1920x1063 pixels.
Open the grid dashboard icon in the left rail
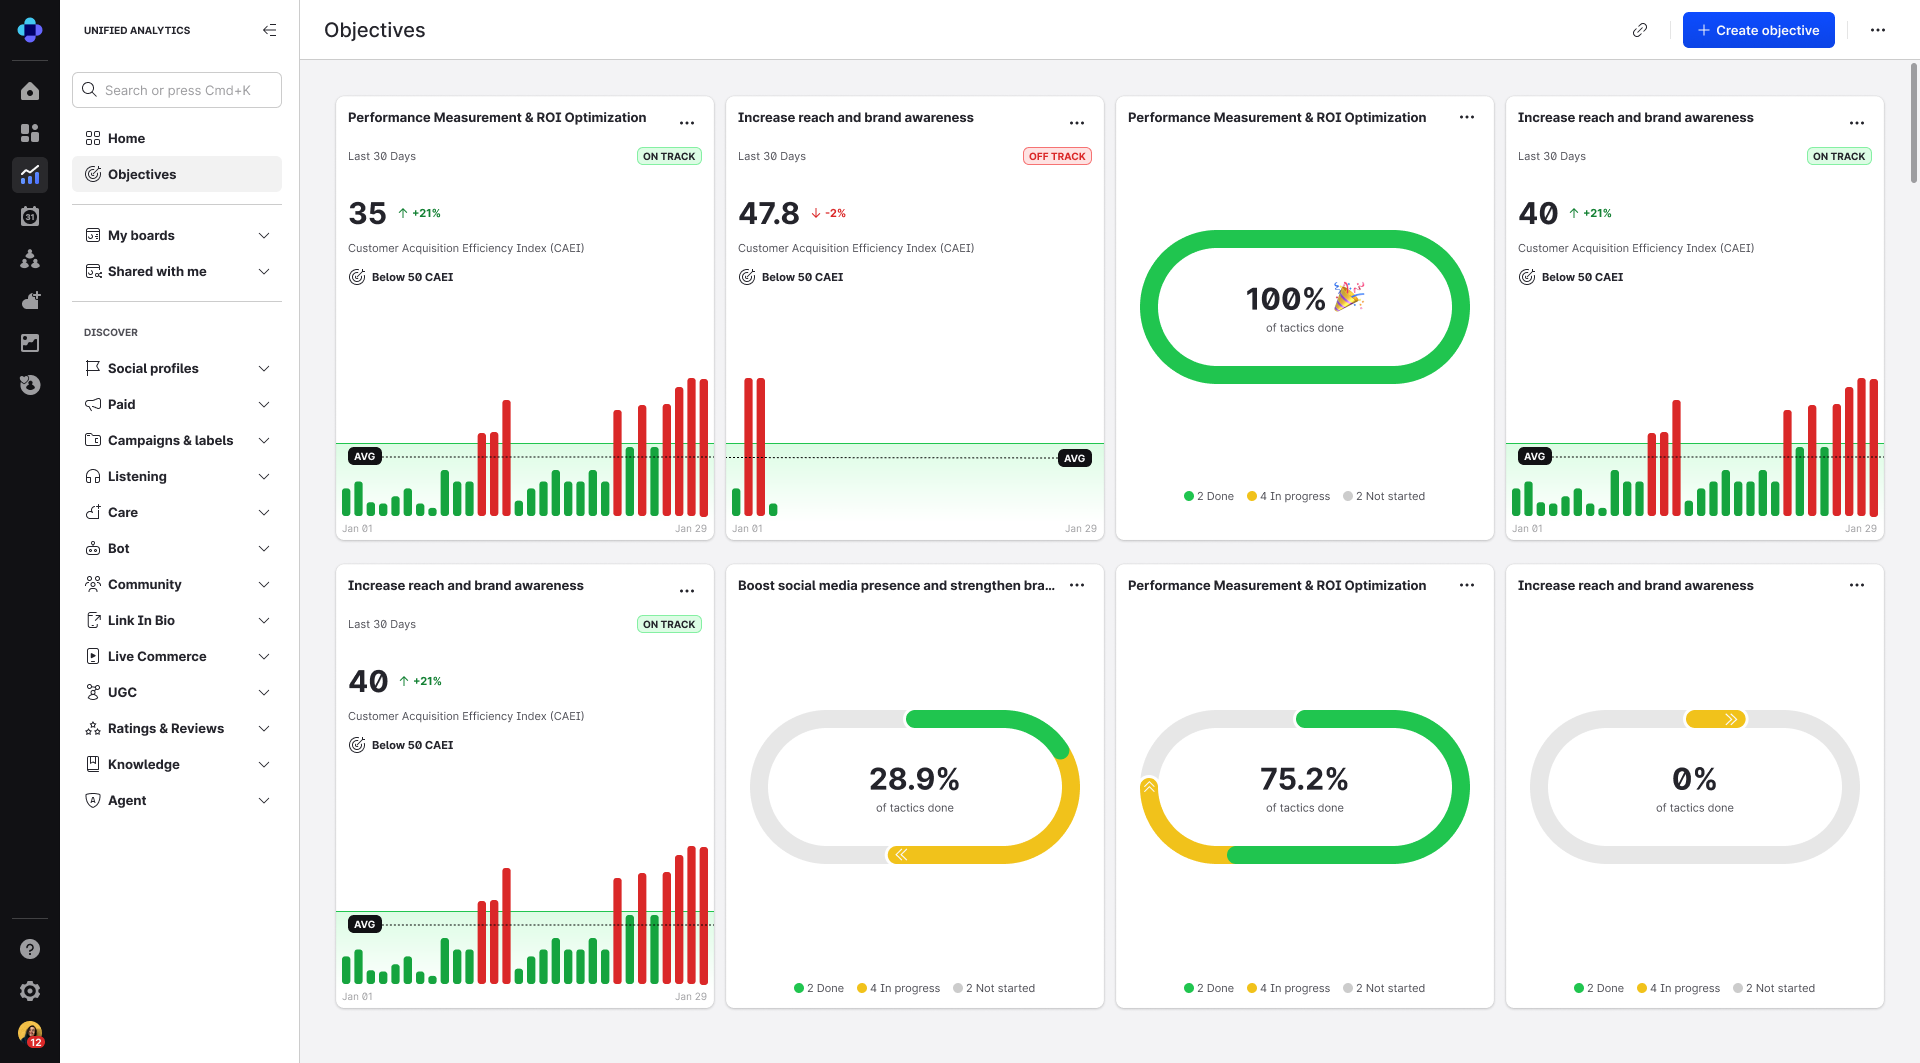[x=30, y=132]
